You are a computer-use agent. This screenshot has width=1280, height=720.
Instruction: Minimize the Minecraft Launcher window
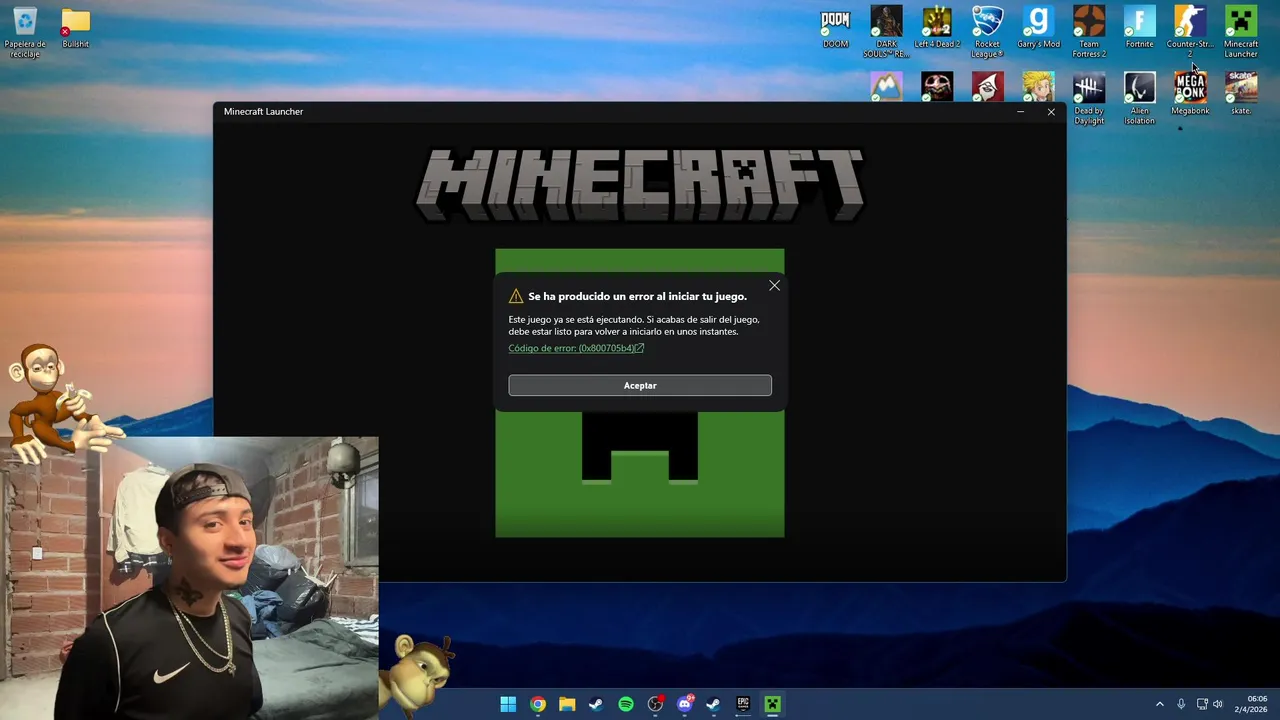pos(1020,112)
